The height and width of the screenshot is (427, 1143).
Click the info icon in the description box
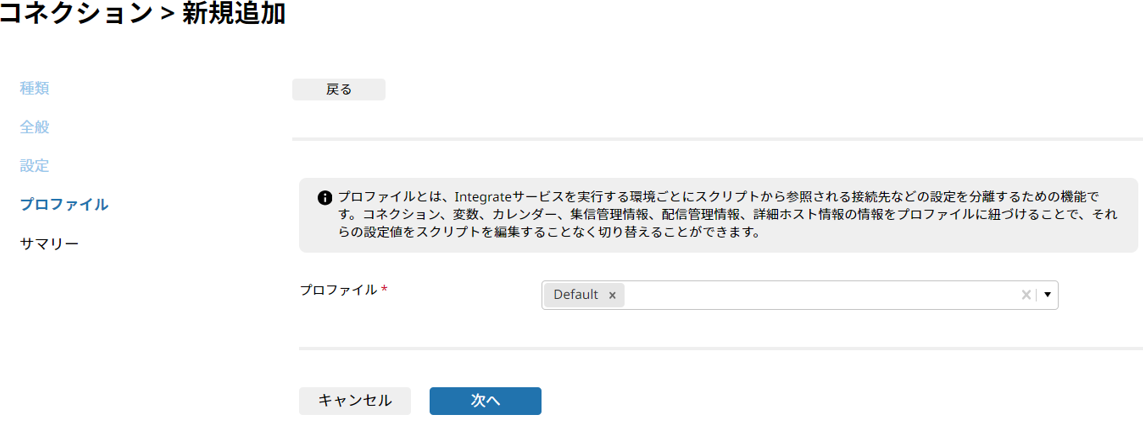324,197
